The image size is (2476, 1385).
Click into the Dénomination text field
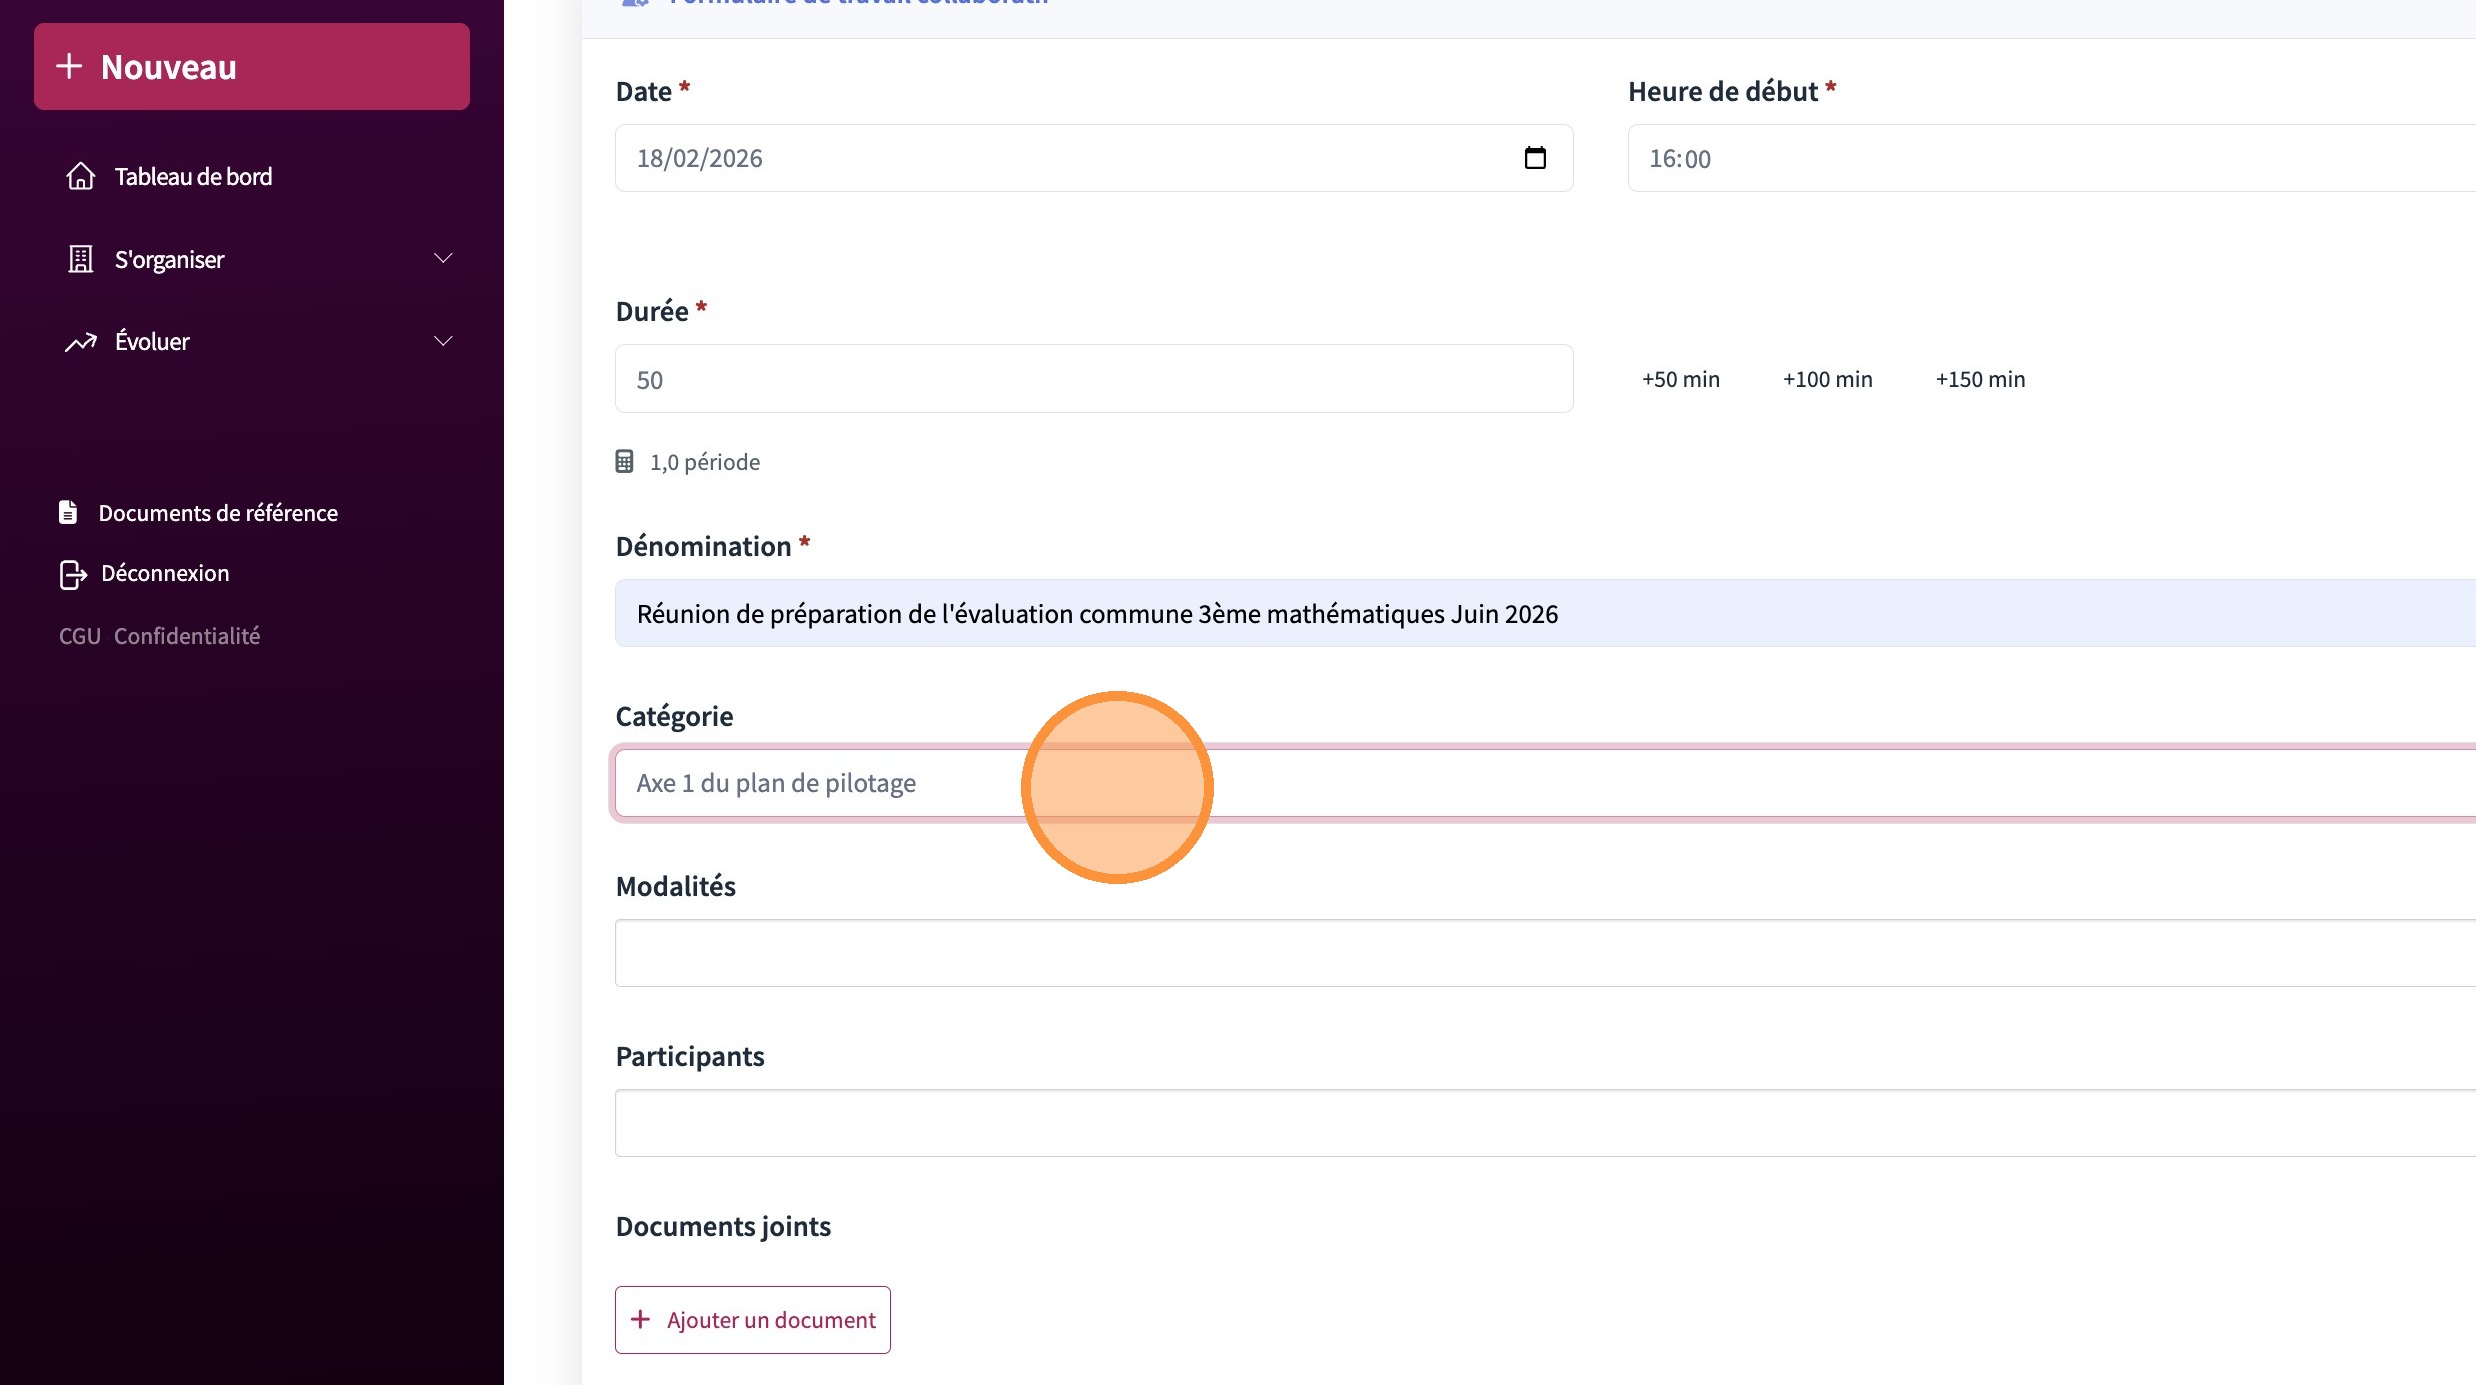1500,614
